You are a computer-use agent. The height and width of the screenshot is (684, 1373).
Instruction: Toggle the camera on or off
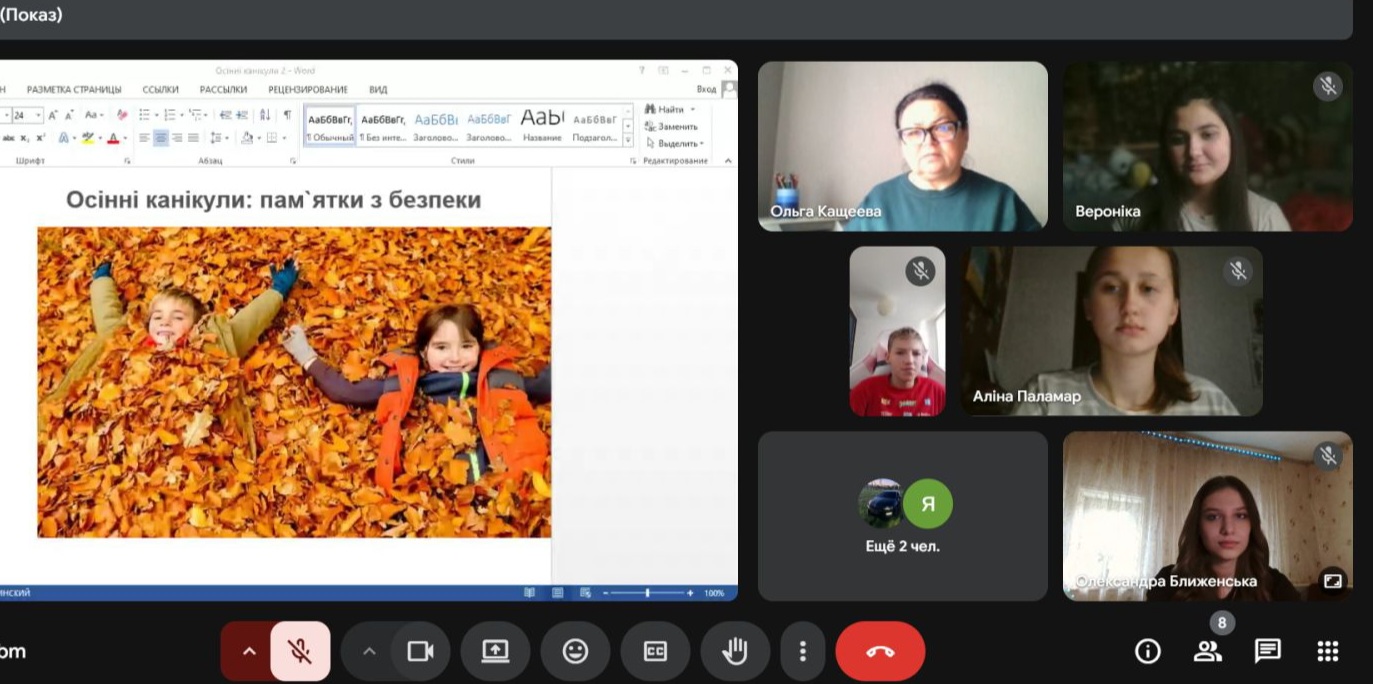click(x=420, y=652)
